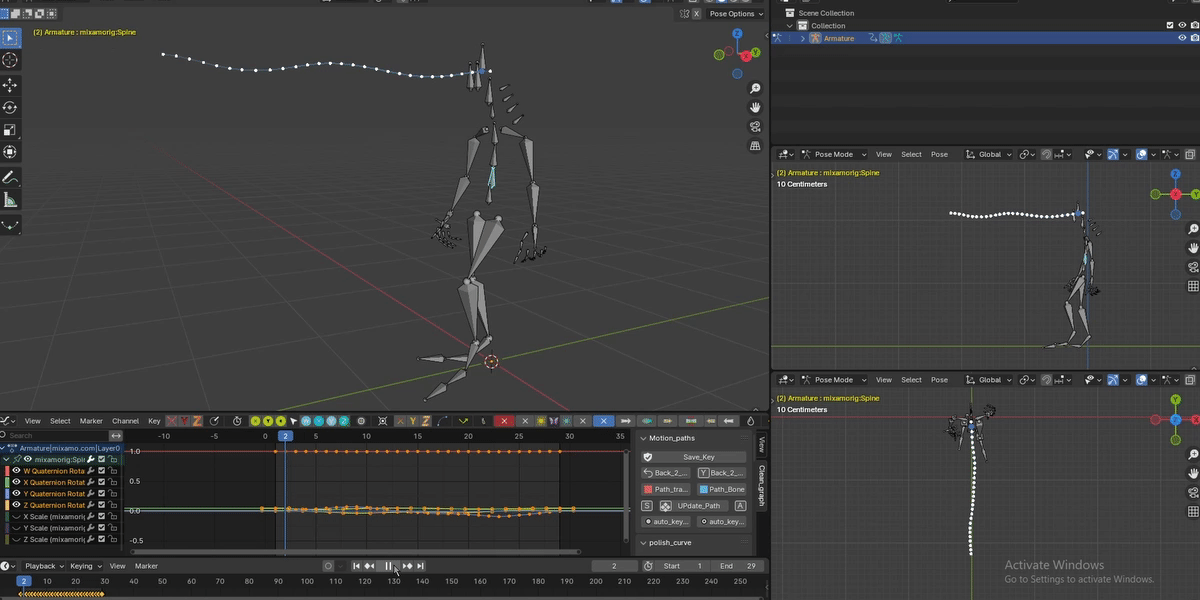Expand the Armature node in the Outliner
The width and height of the screenshot is (1200, 600).
pos(804,37)
